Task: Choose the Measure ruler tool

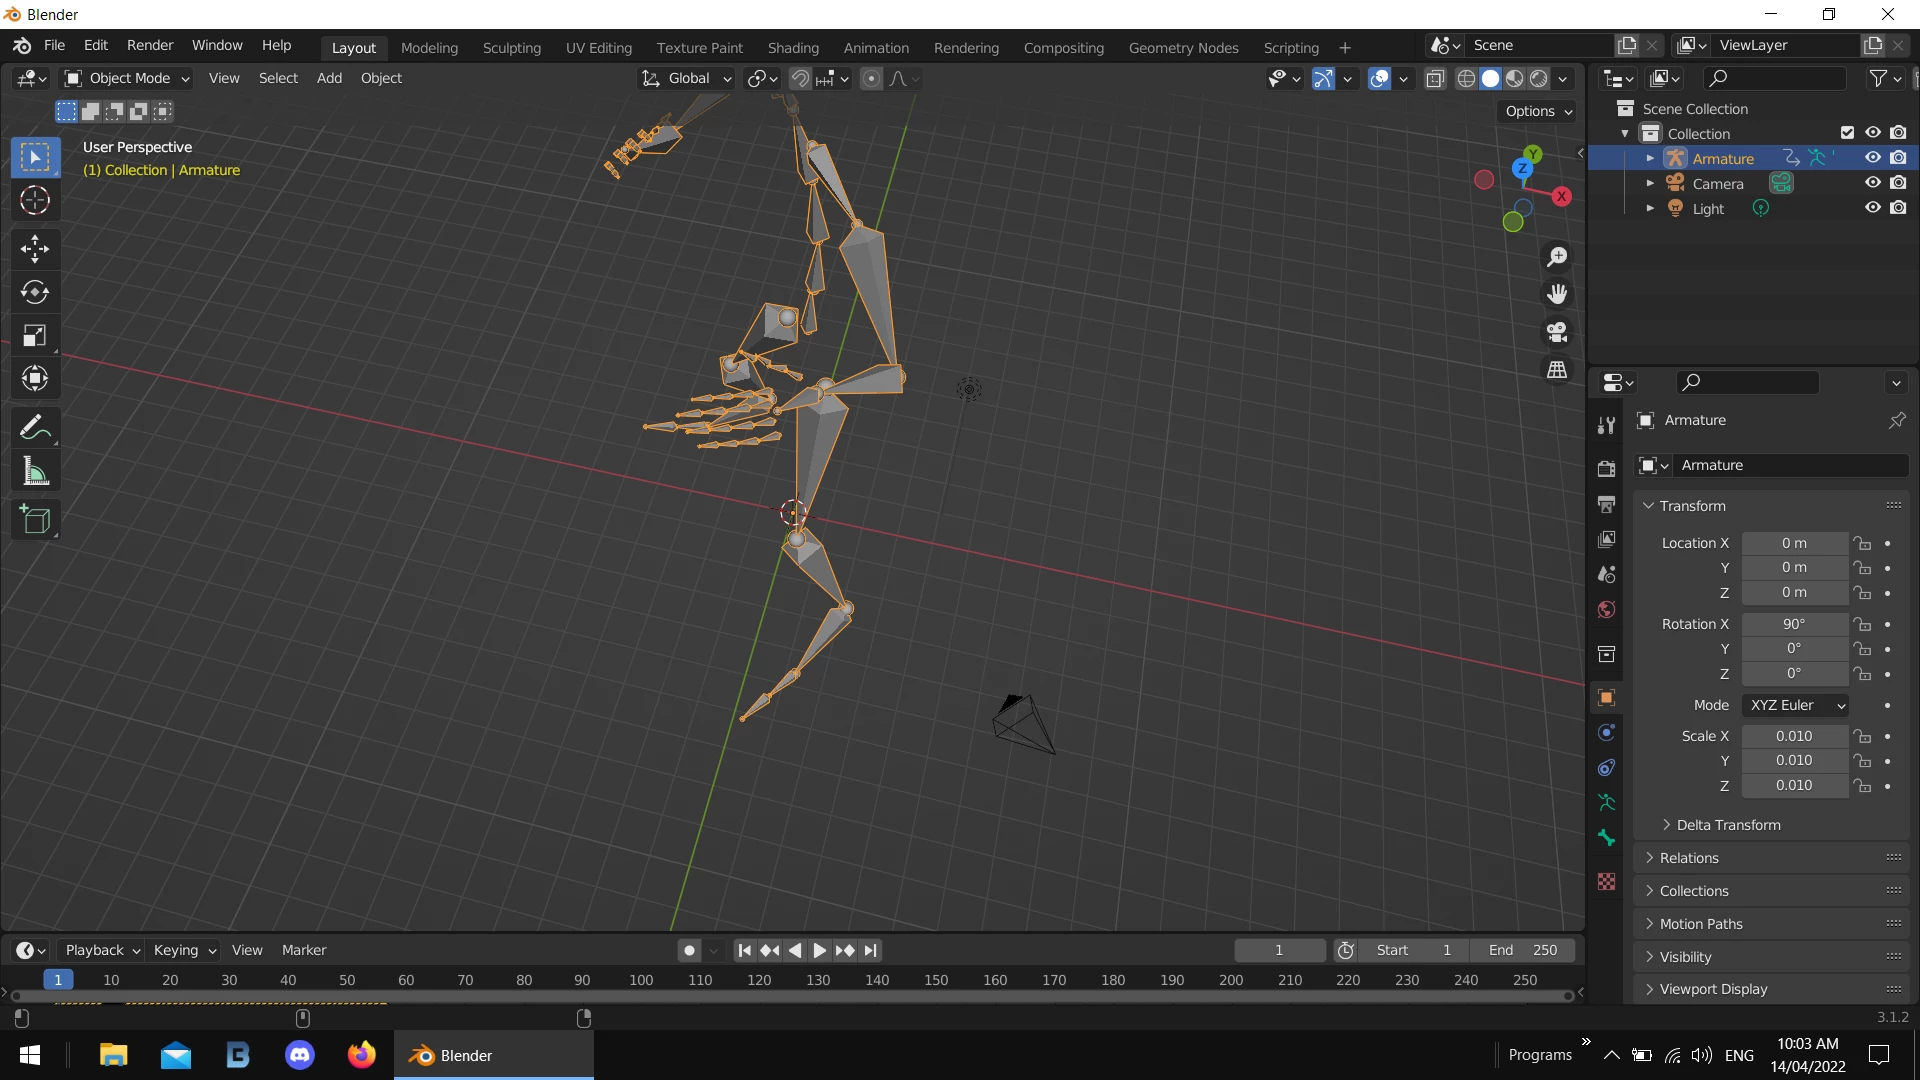Action: (35, 471)
